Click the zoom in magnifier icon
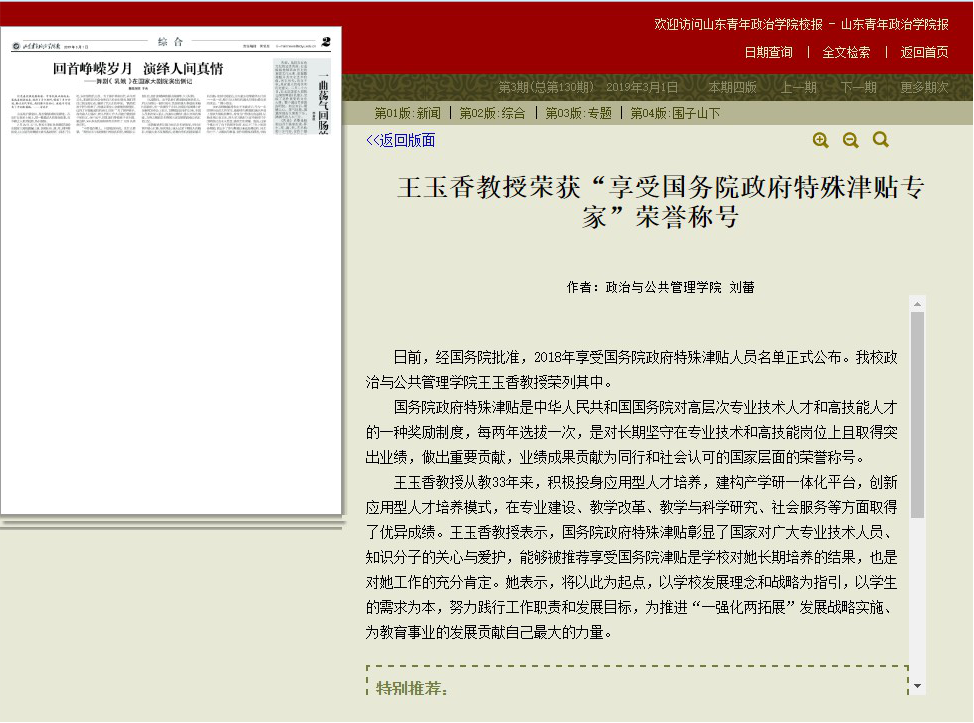Viewport: 974px width, 723px height. [821, 140]
